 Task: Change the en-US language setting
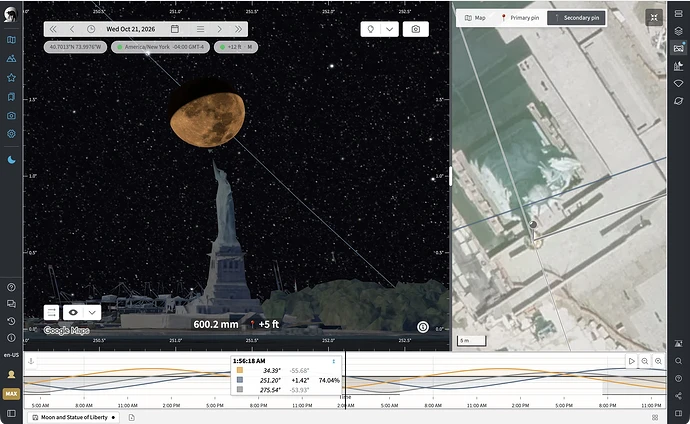tap(11, 355)
